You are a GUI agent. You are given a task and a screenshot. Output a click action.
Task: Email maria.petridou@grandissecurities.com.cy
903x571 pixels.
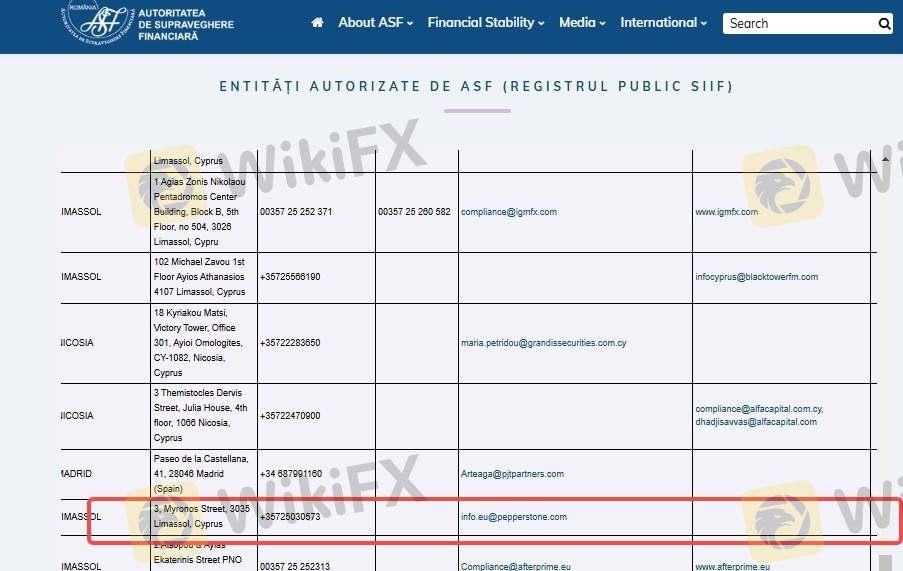pyautogui.click(x=543, y=343)
